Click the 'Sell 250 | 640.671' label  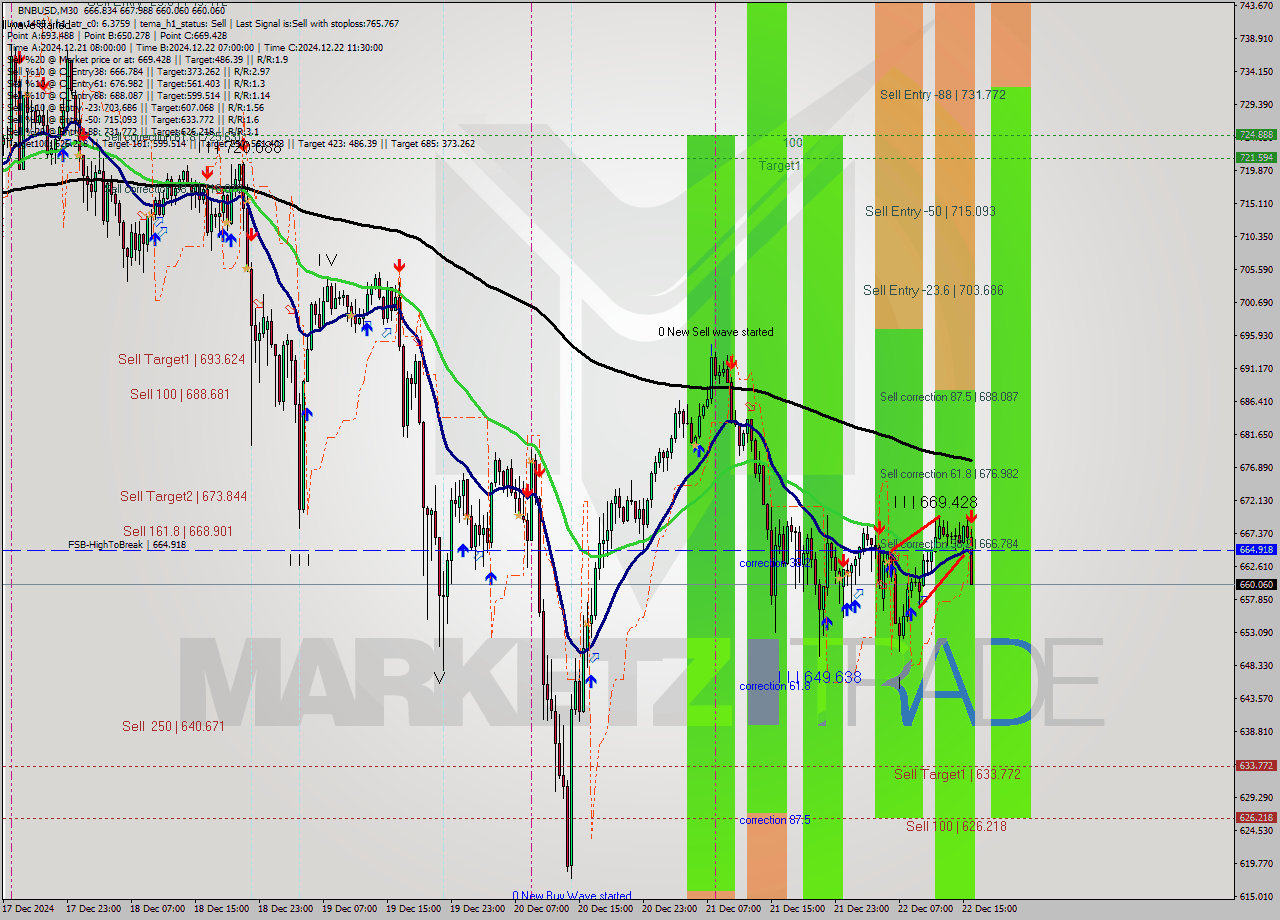pyautogui.click(x=173, y=726)
